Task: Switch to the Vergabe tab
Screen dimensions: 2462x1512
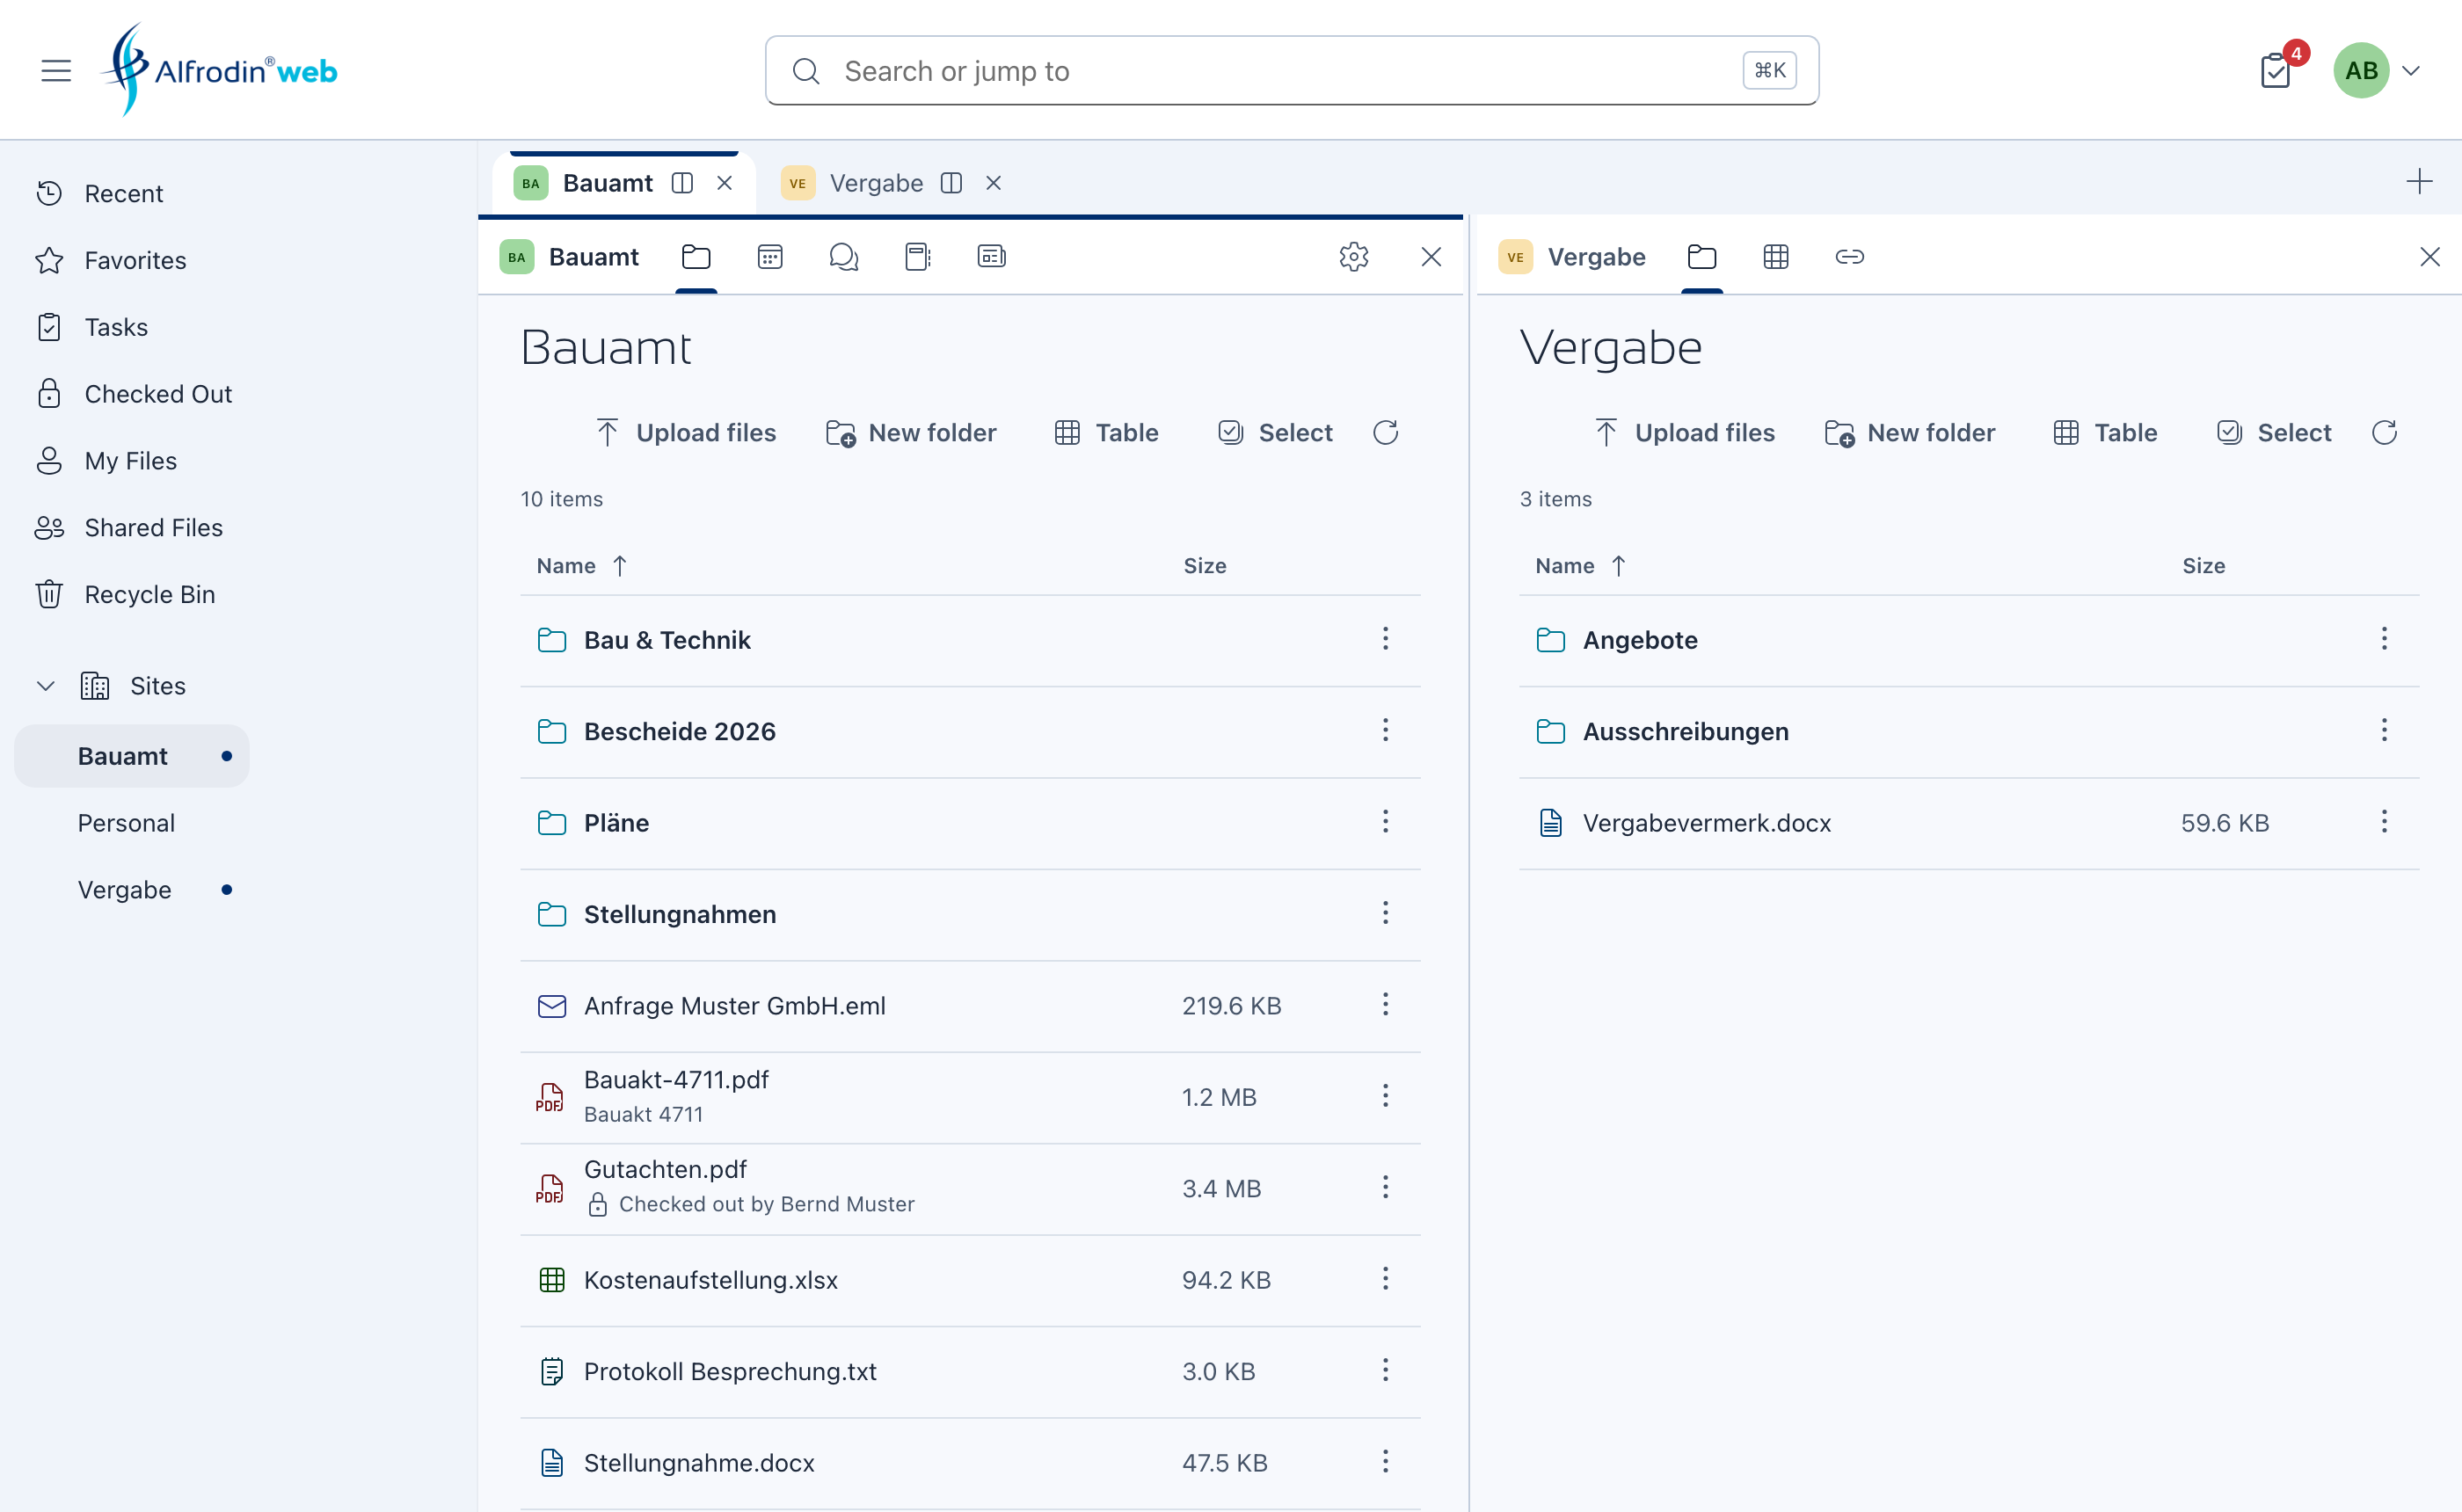Action: [877, 183]
